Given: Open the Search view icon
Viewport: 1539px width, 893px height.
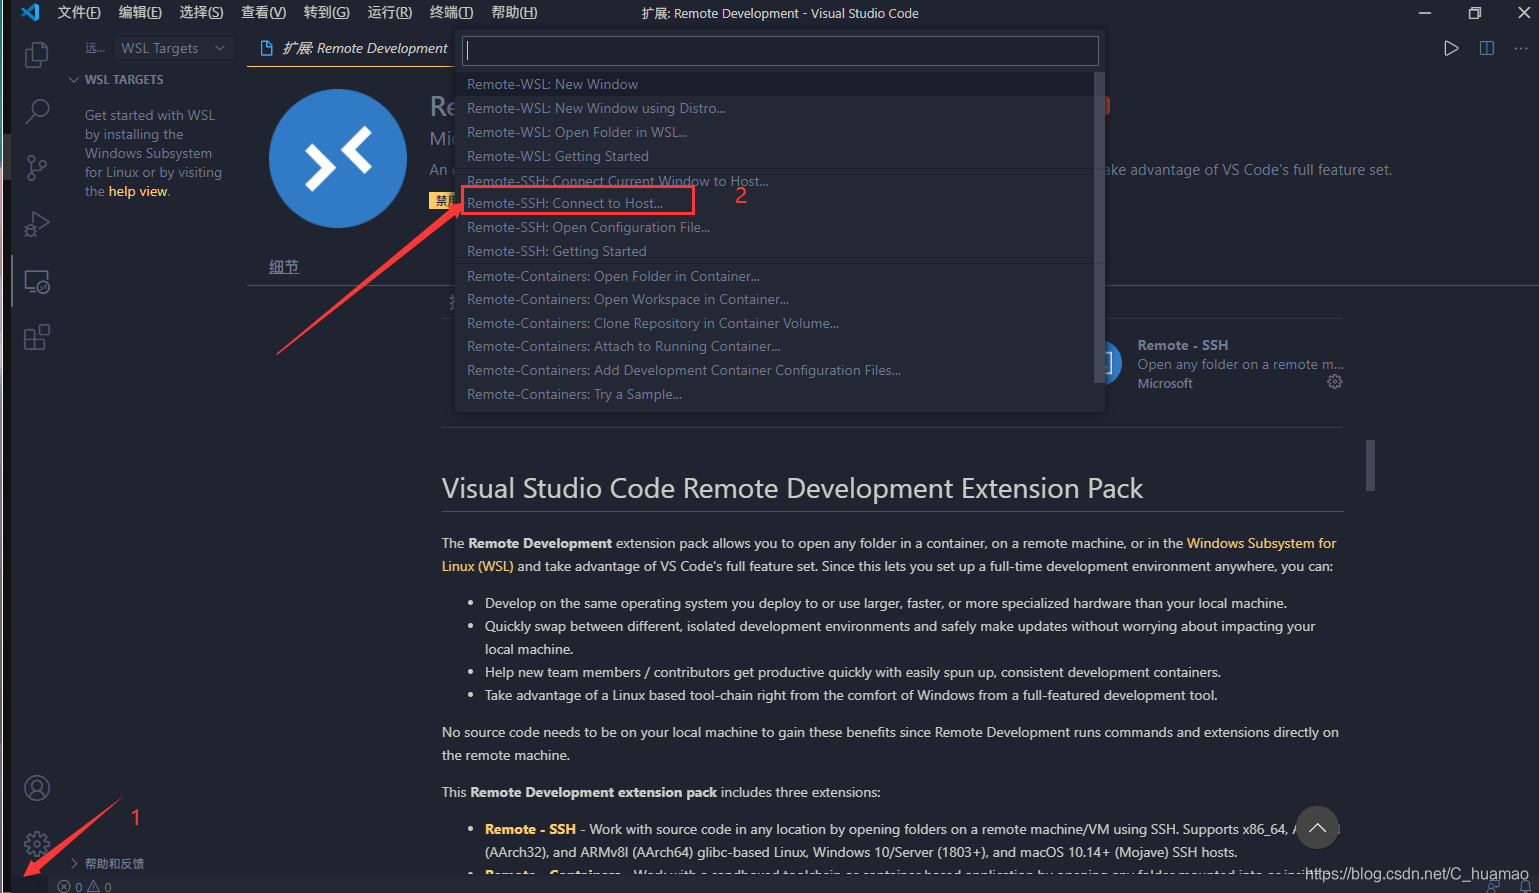Looking at the screenshot, I should coord(37,111).
